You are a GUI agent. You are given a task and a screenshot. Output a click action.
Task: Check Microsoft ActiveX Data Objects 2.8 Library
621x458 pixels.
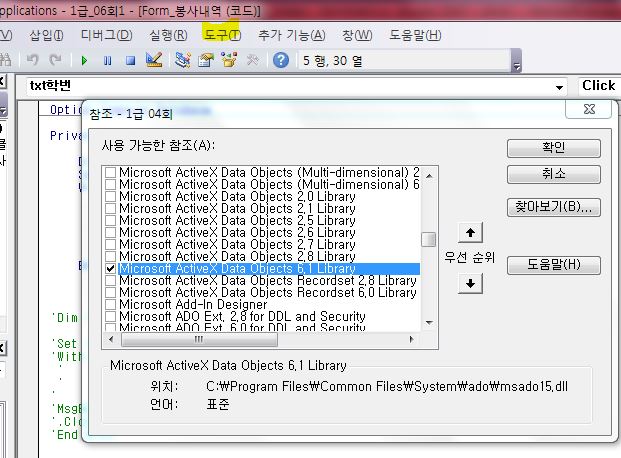point(111,257)
